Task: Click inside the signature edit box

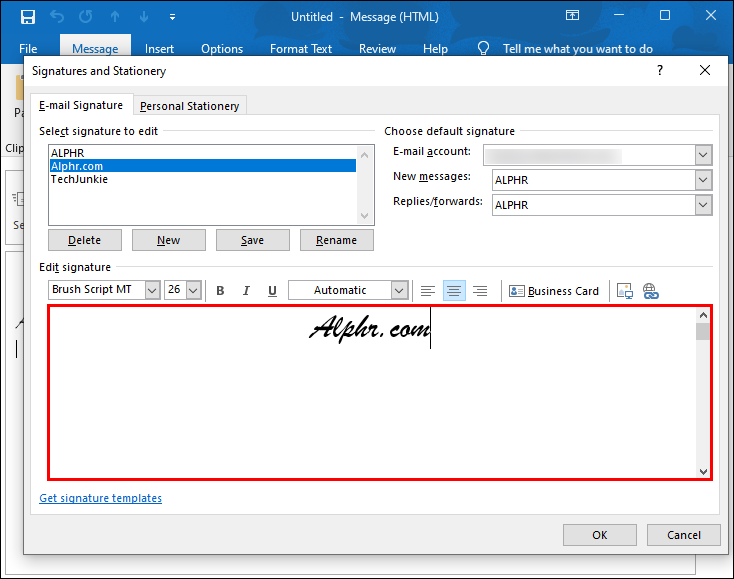Action: click(372, 392)
